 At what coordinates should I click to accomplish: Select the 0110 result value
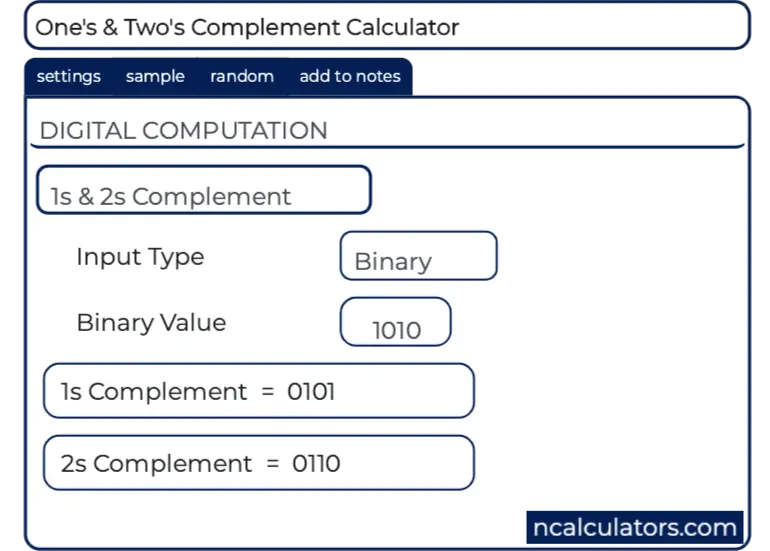pyautogui.click(x=316, y=464)
